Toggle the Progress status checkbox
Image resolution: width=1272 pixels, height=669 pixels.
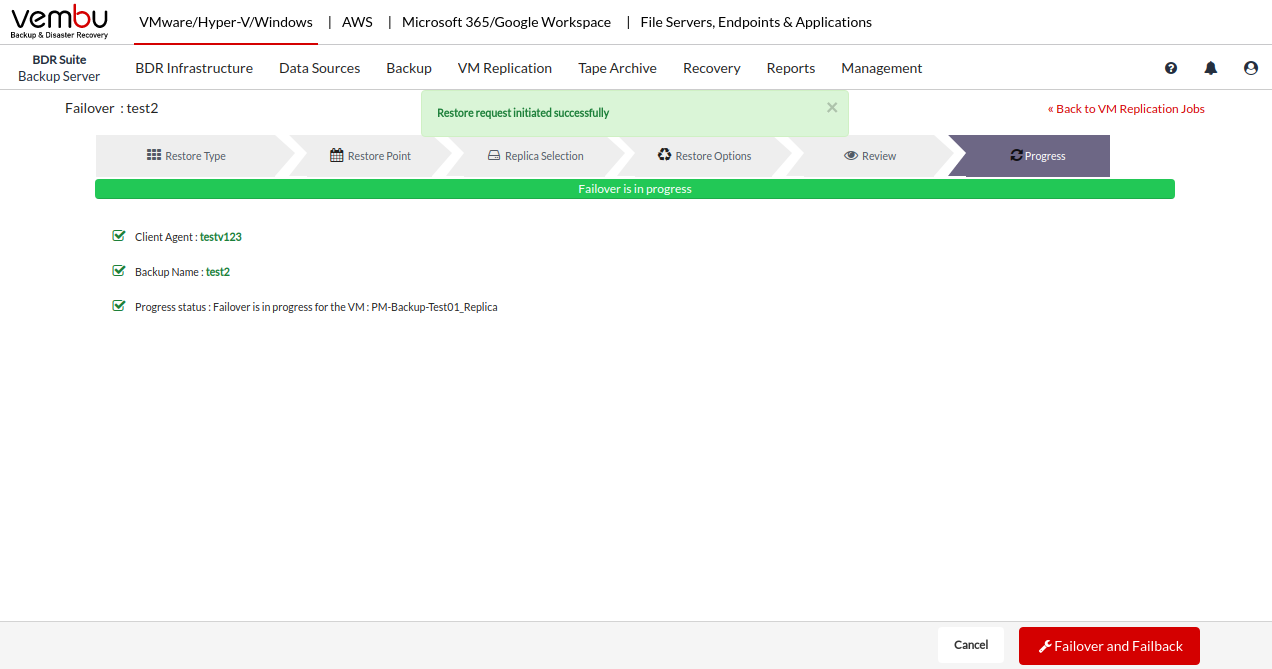pyautogui.click(x=119, y=306)
